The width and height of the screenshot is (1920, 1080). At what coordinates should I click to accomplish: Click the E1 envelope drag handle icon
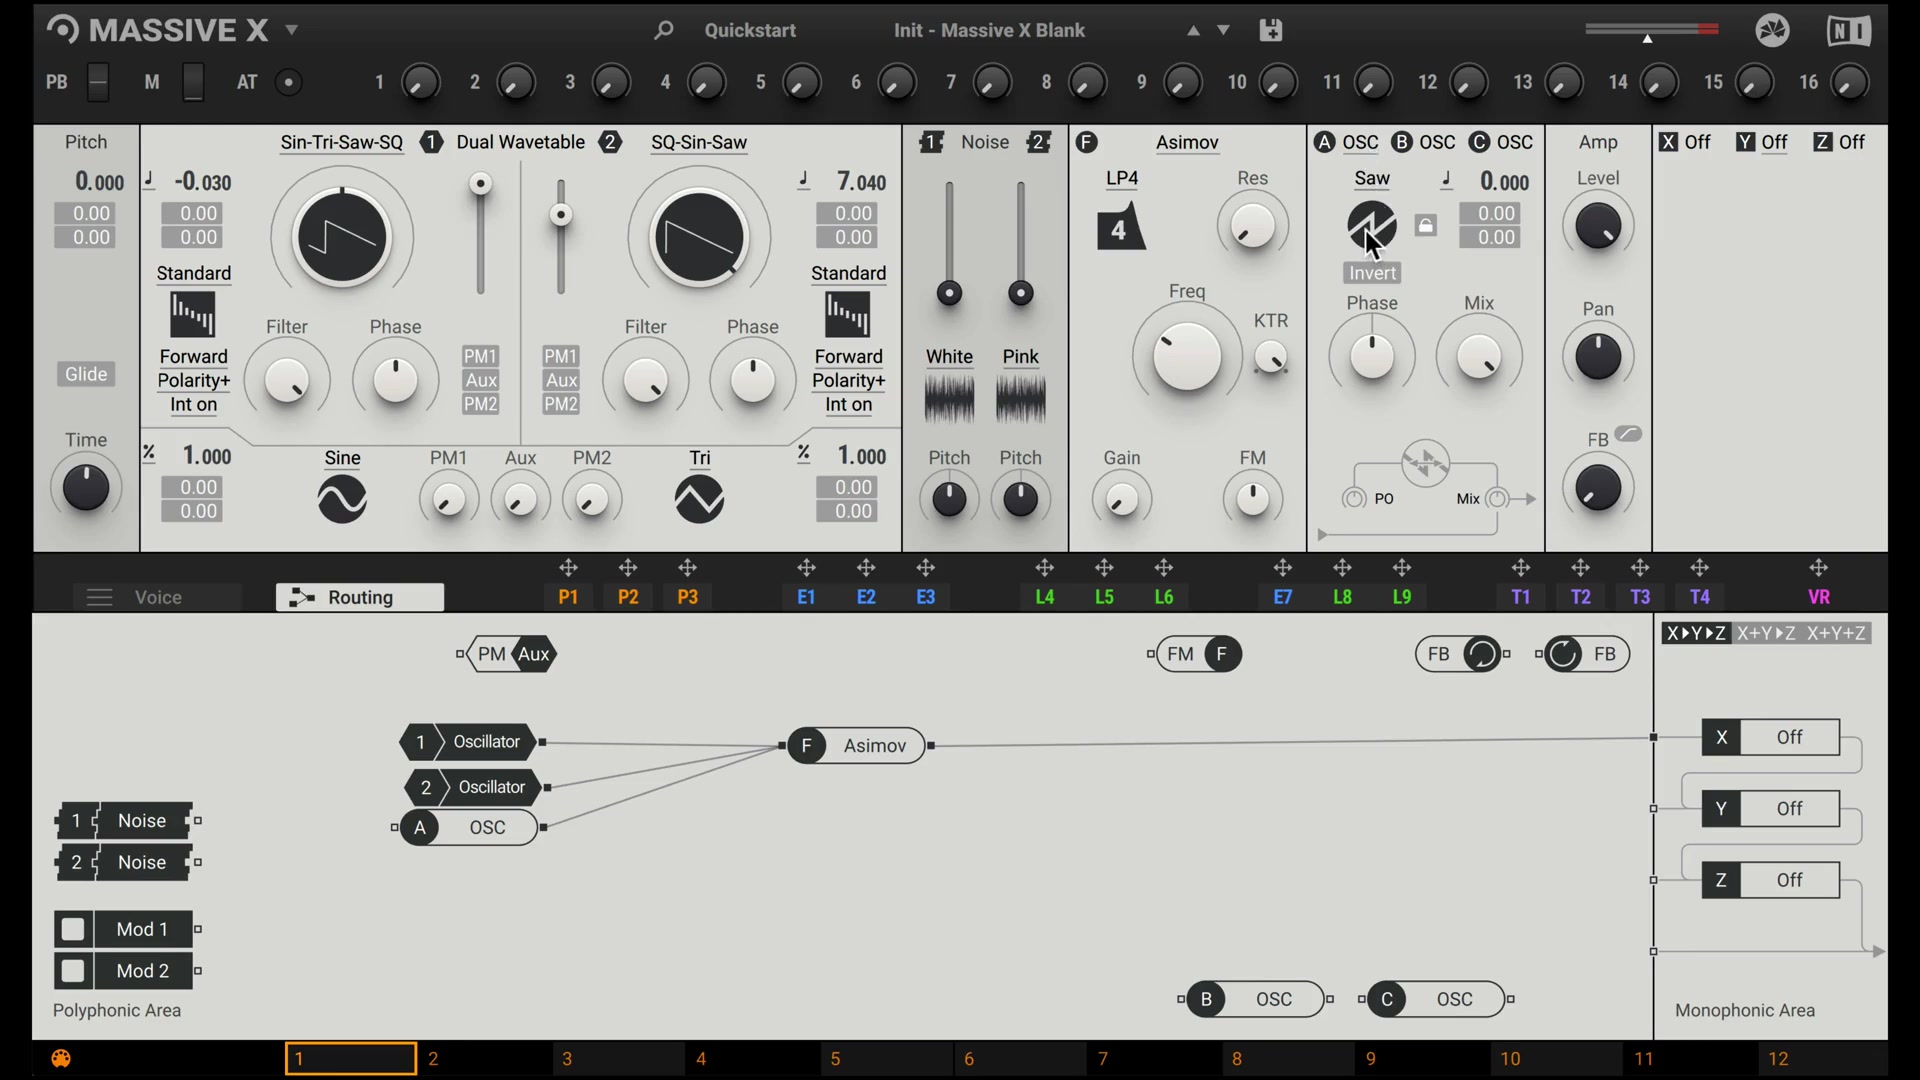tap(806, 568)
